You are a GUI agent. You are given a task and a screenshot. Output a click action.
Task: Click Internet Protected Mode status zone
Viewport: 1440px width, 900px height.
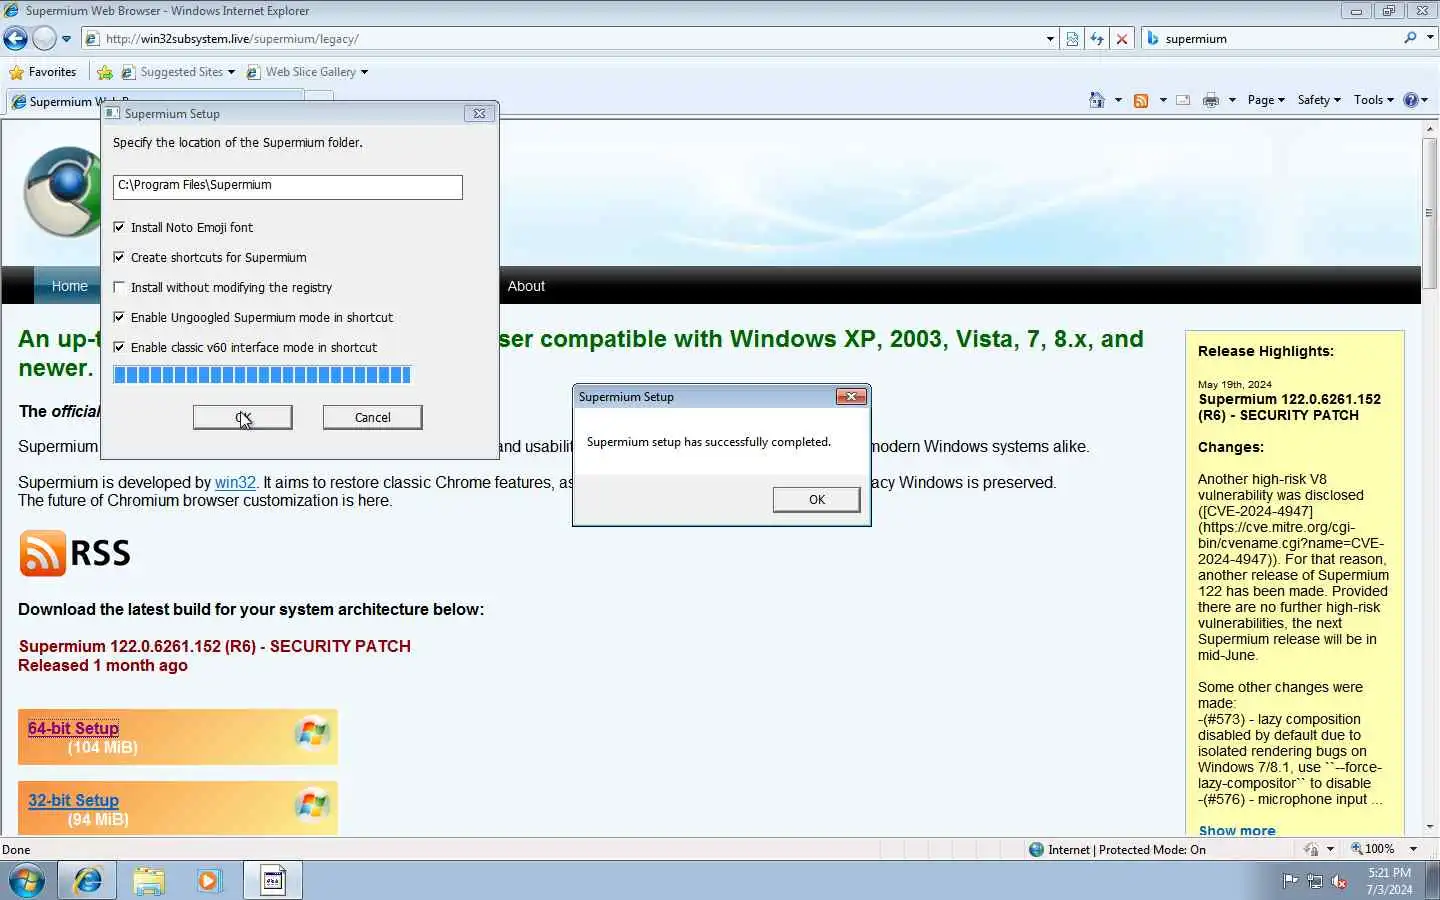pos(1117,850)
